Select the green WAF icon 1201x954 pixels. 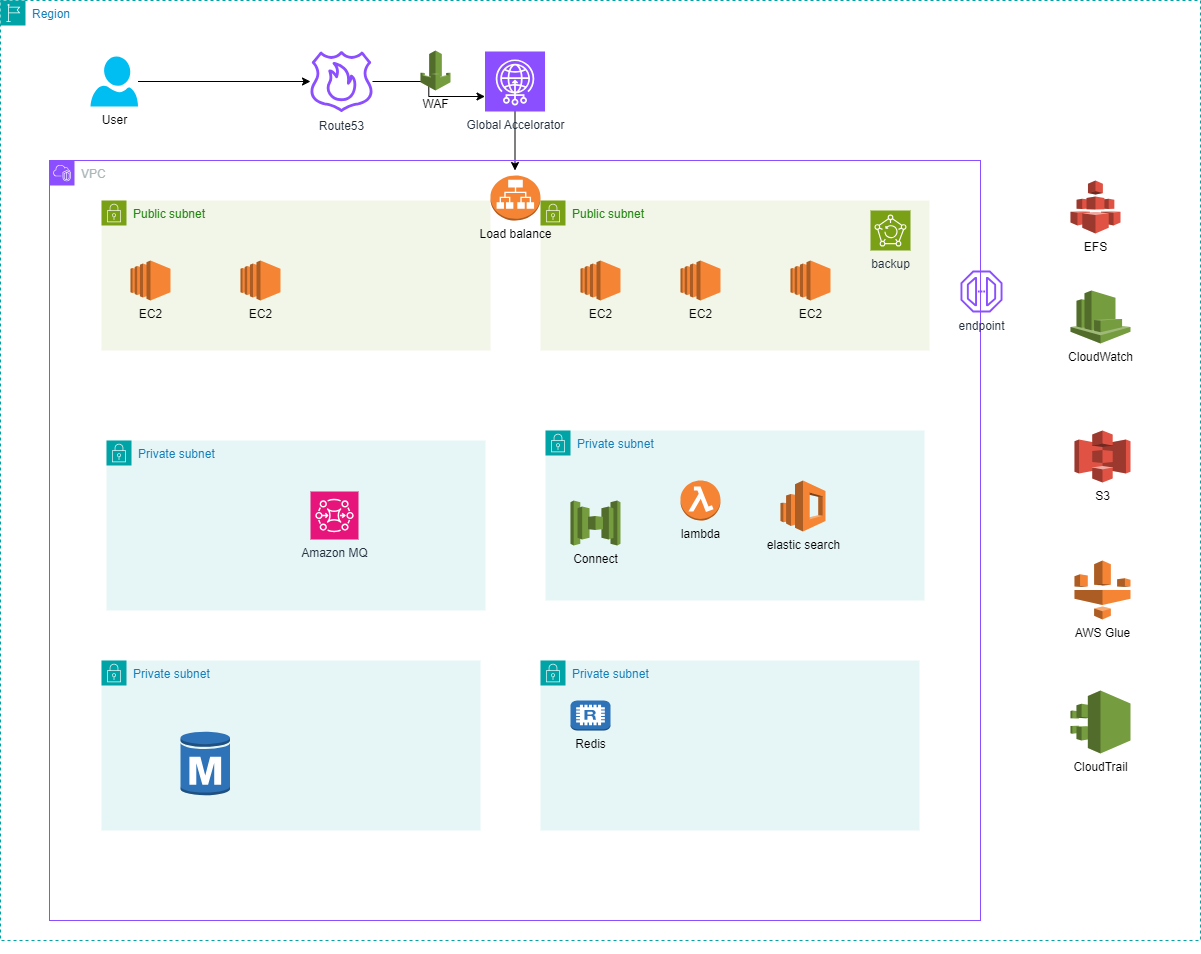[x=435, y=72]
